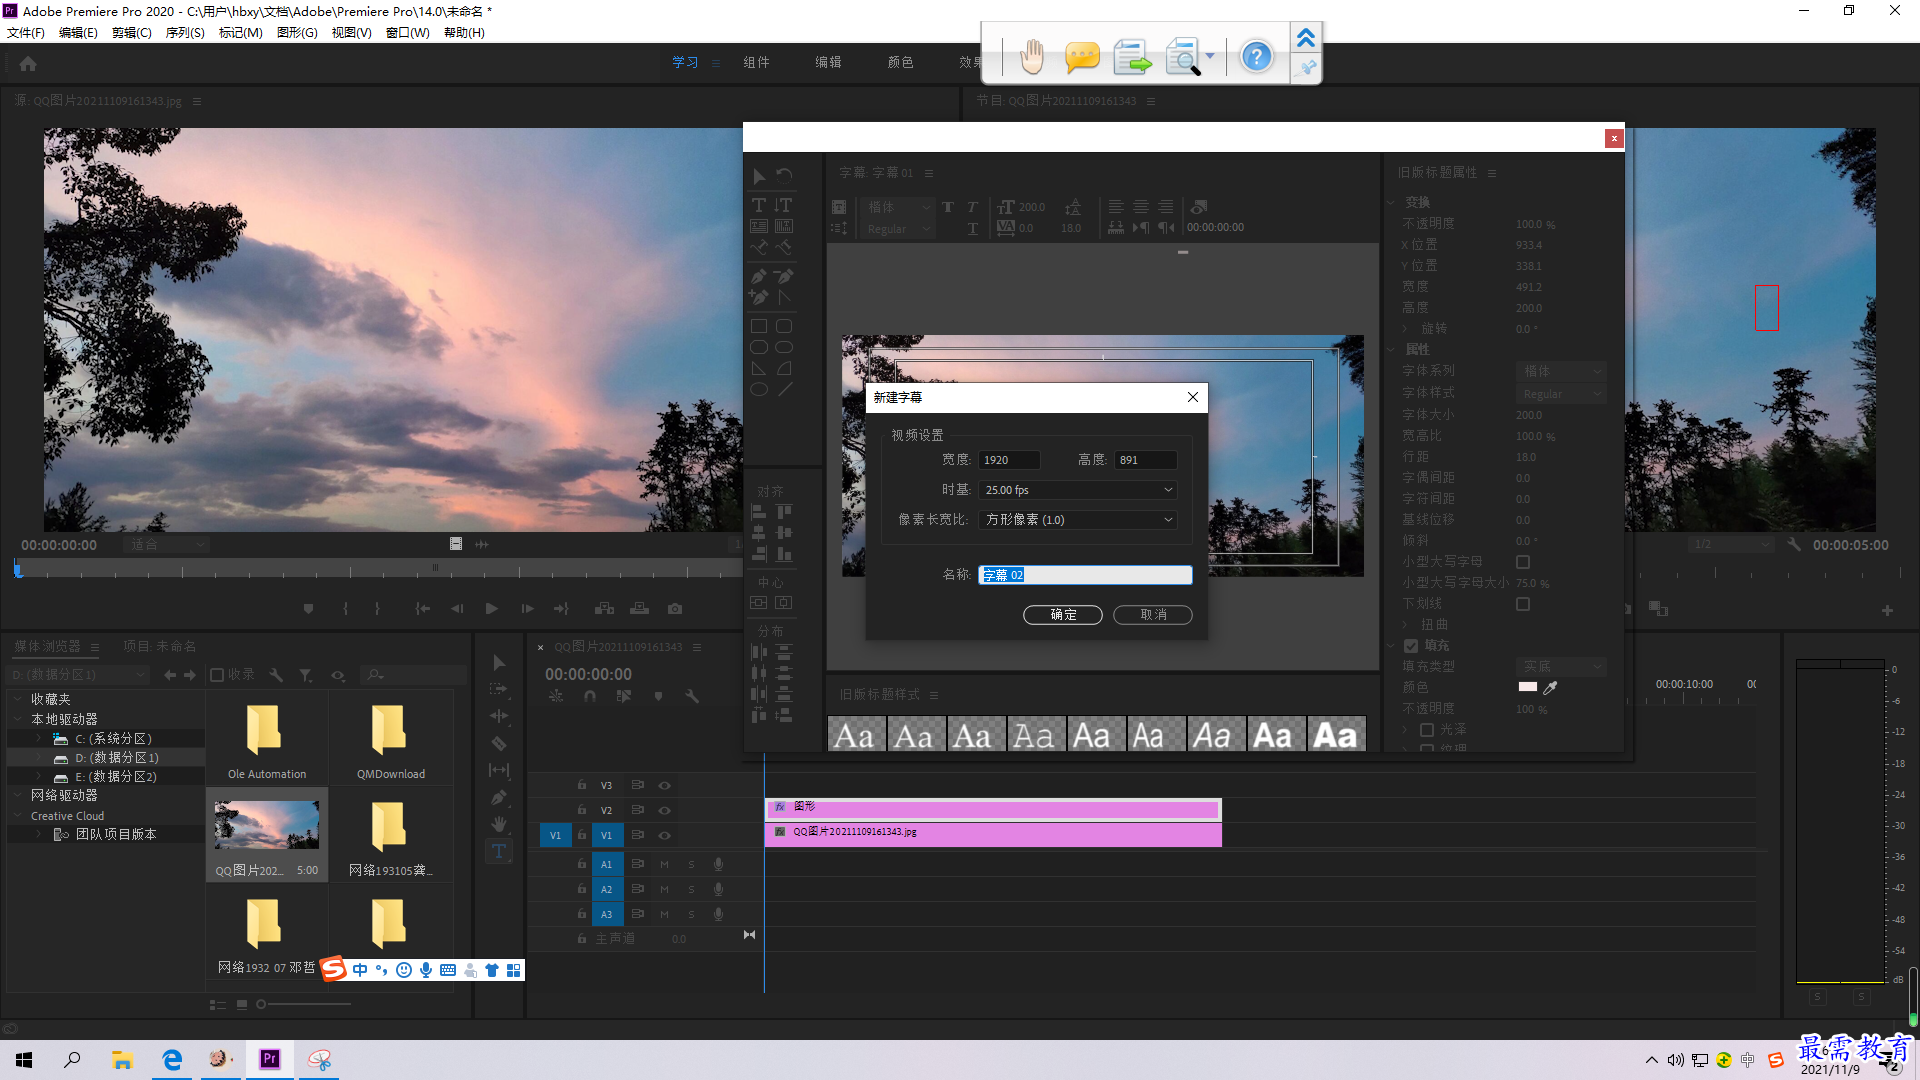Enable small caps checkbox
1920x1080 pixels.
pos(1523,562)
